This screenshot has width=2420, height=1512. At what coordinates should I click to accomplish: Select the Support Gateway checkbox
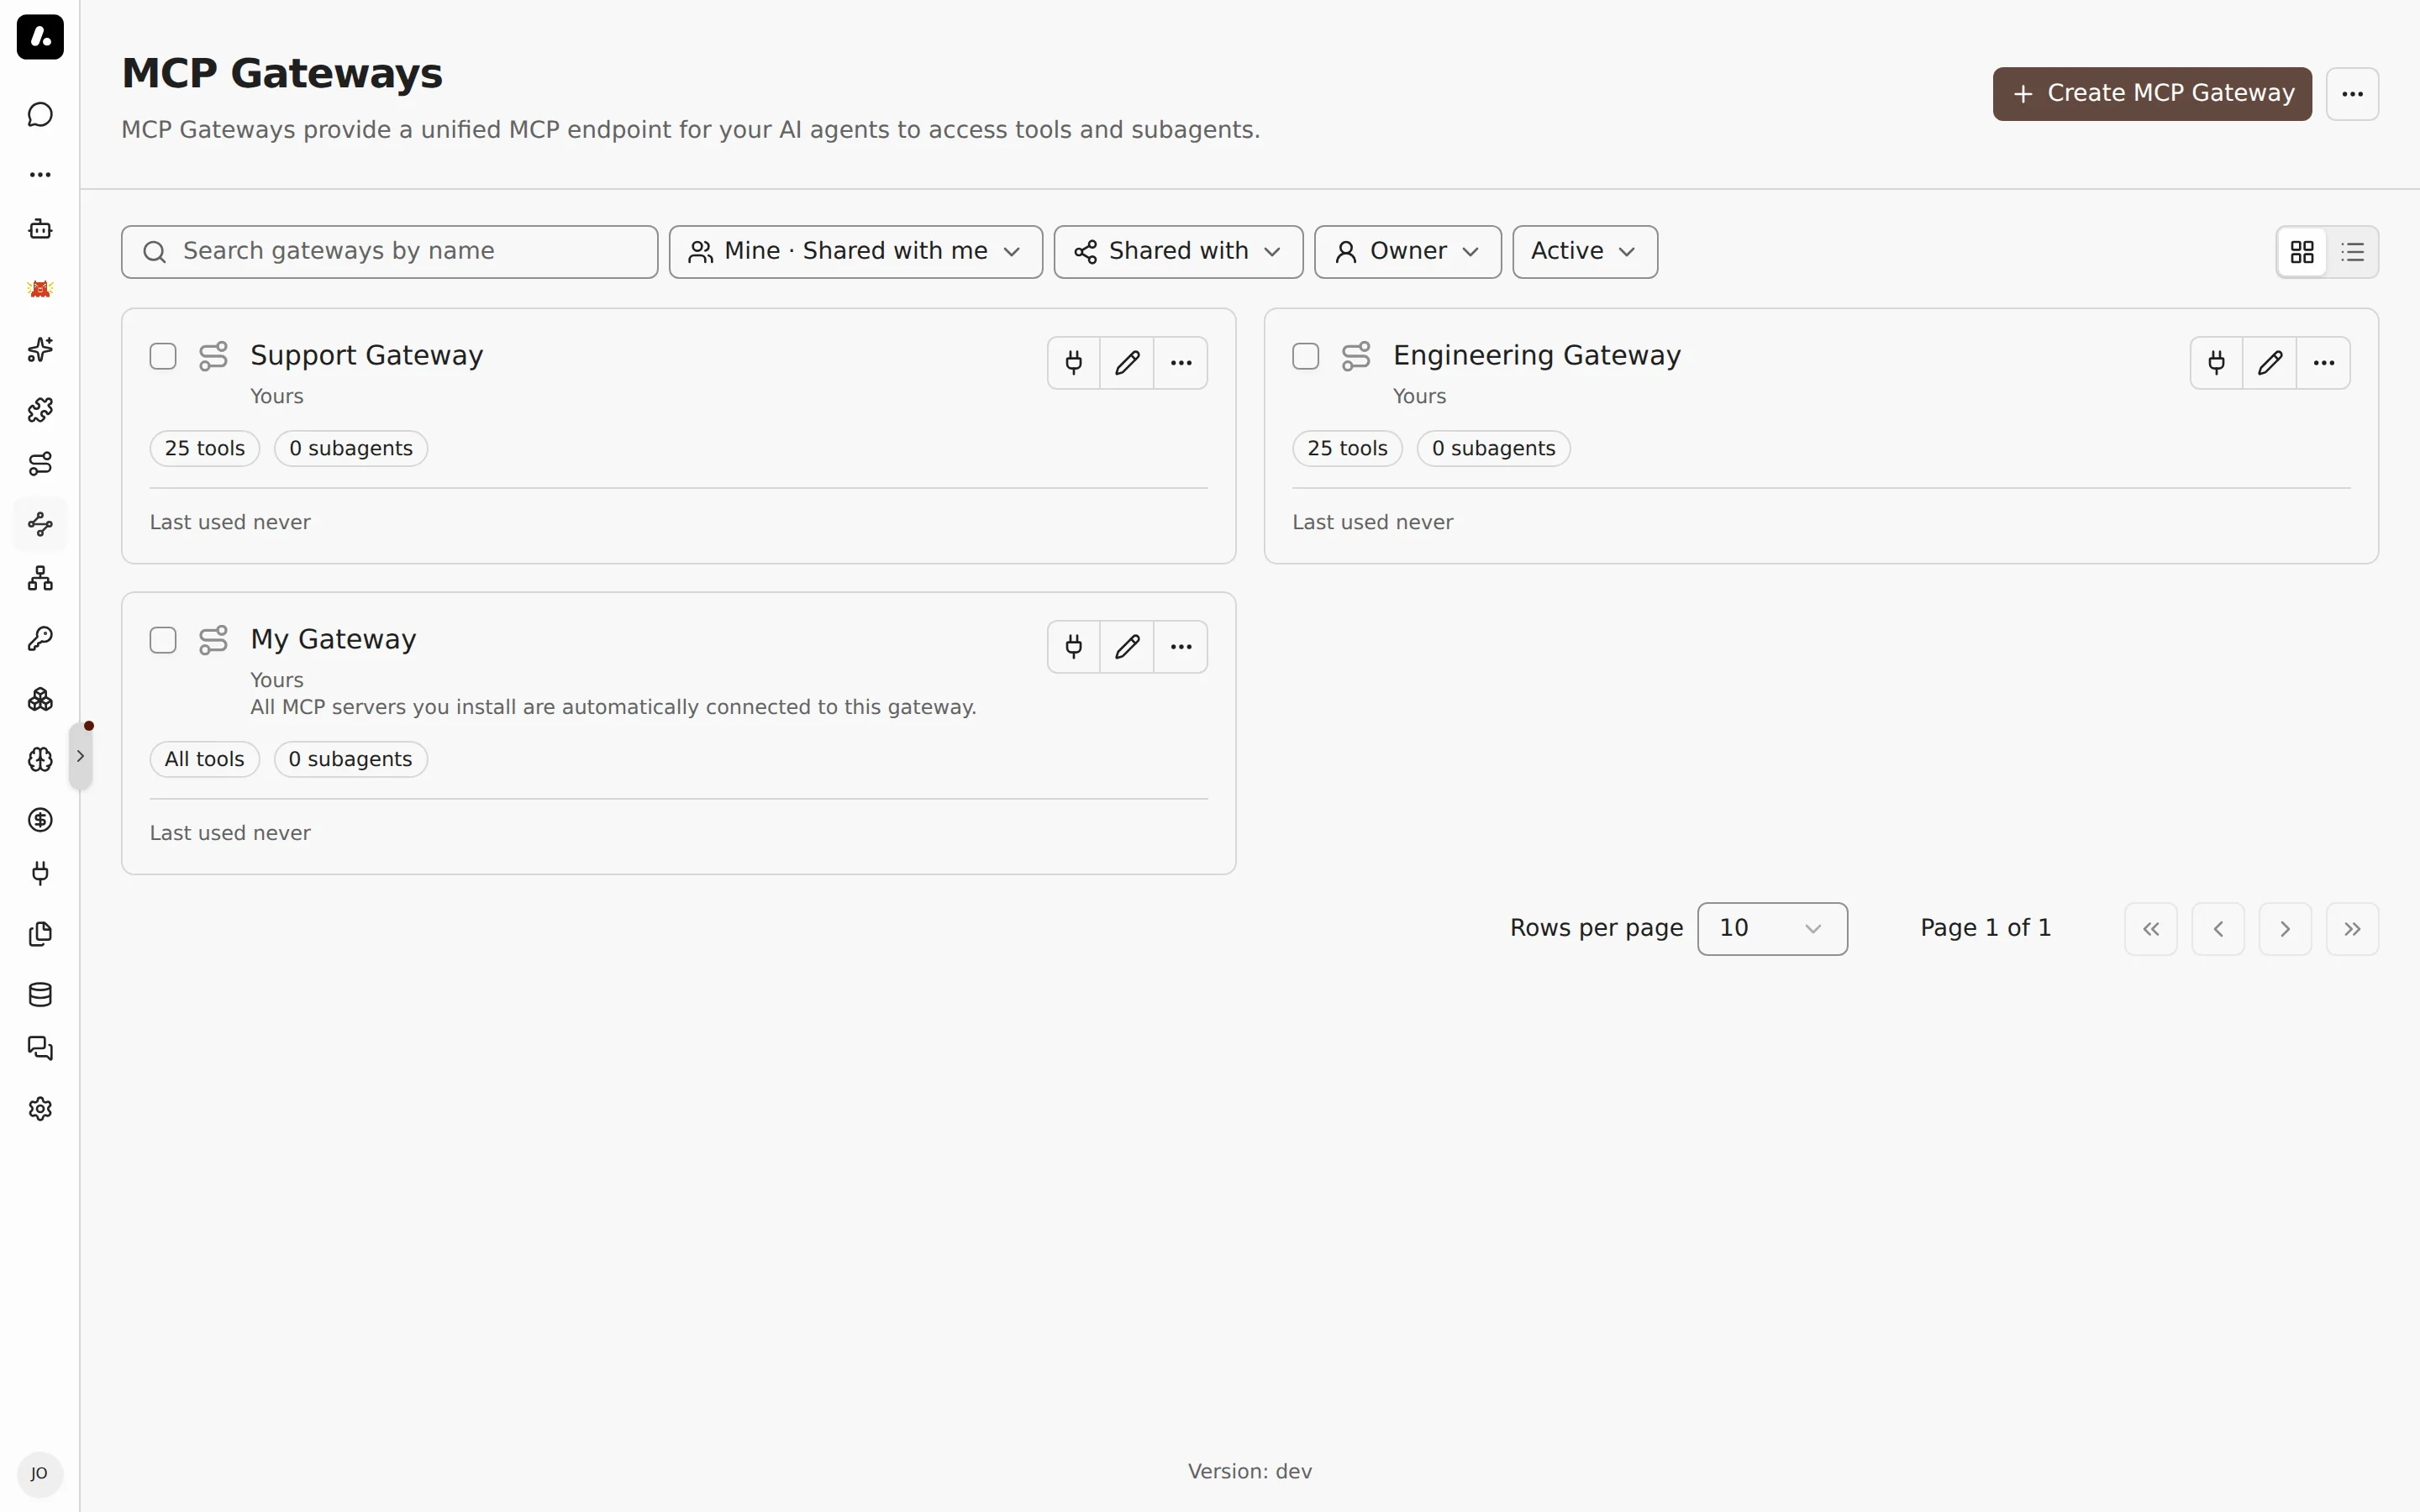click(x=163, y=356)
